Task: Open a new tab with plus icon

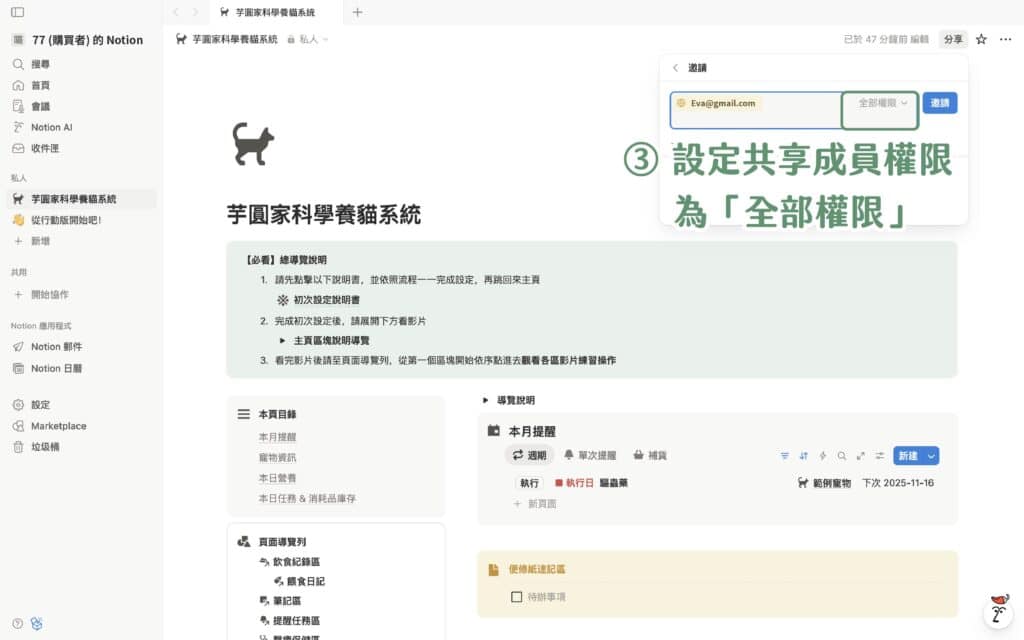Action: 358,12
